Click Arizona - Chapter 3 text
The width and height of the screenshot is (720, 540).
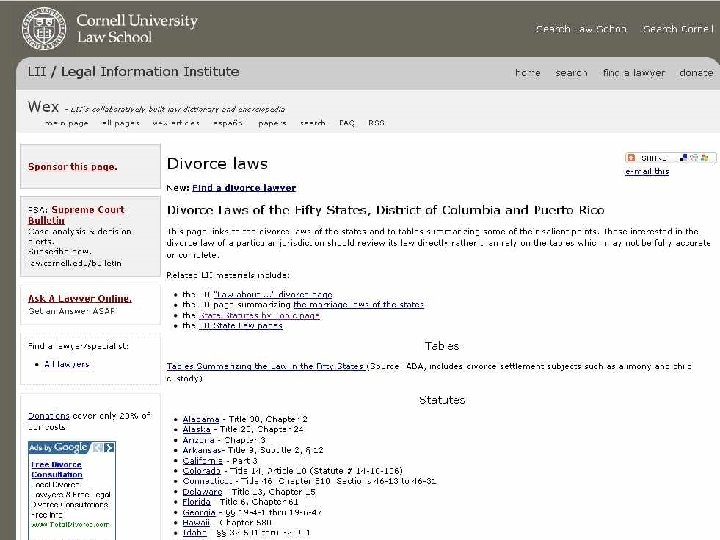click(224, 440)
